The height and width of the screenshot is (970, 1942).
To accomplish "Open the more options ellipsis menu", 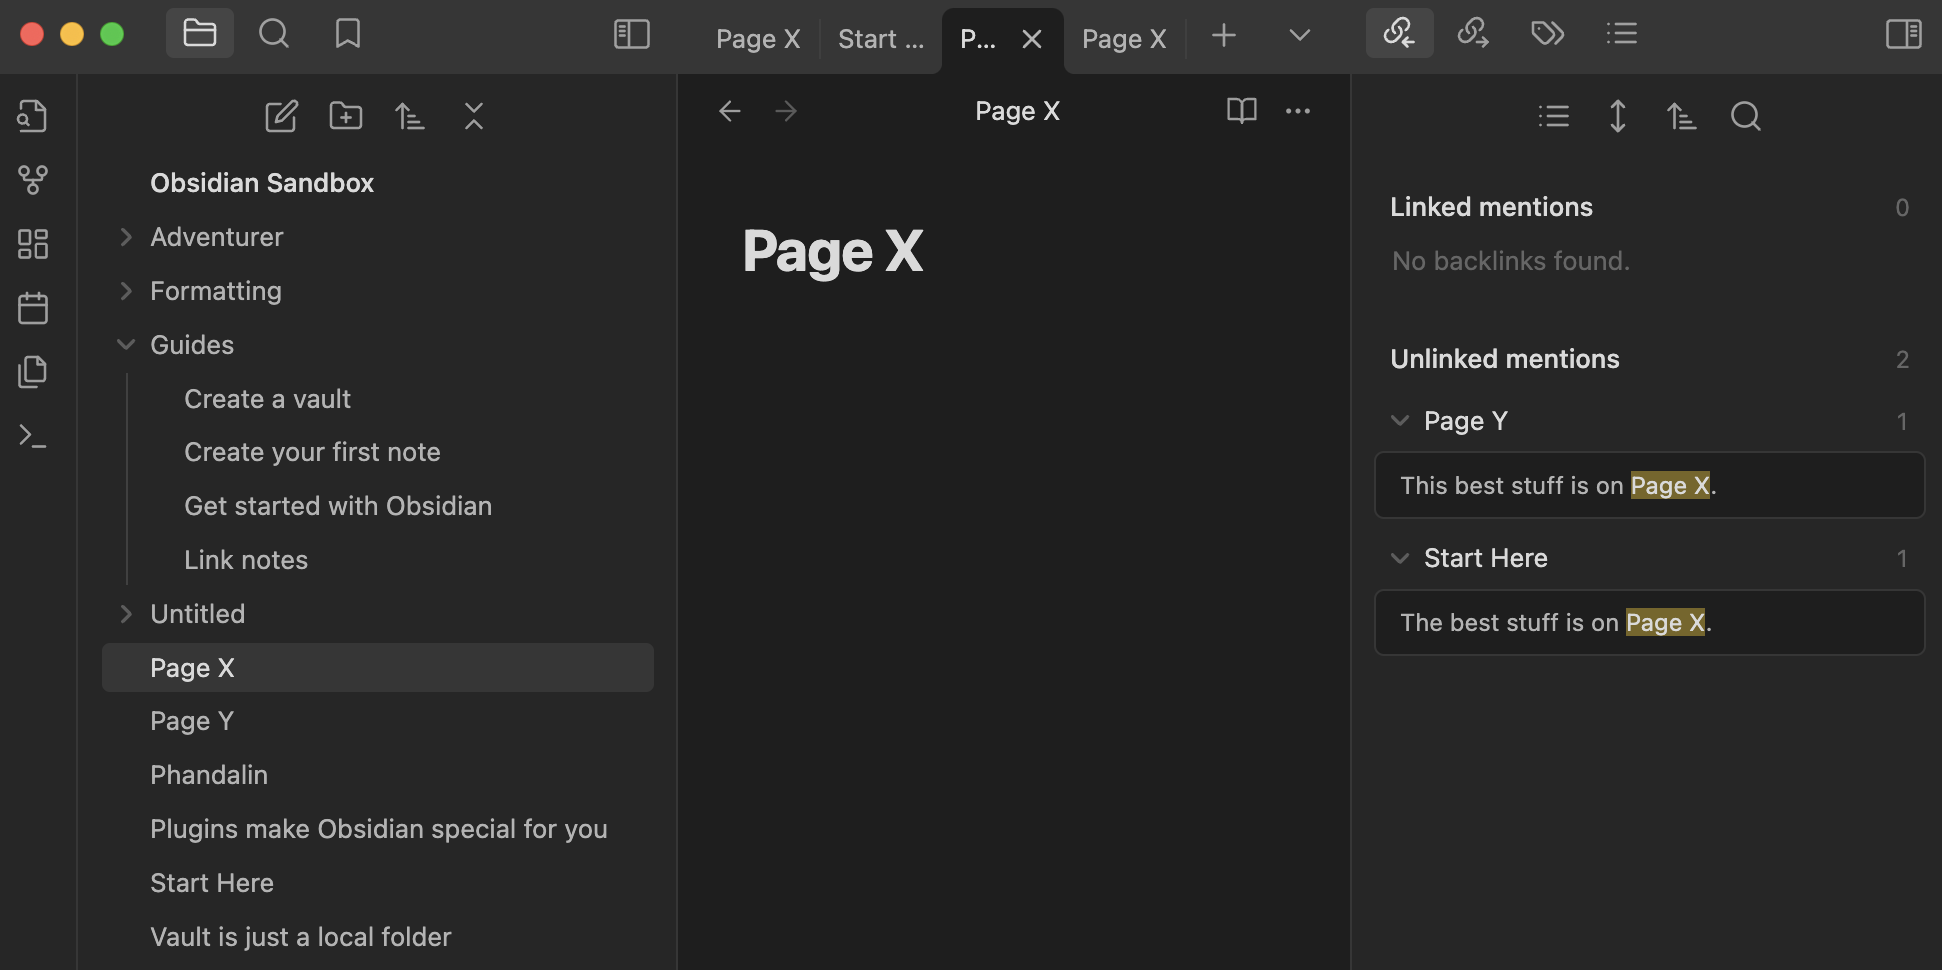I will pyautogui.click(x=1298, y=111).
